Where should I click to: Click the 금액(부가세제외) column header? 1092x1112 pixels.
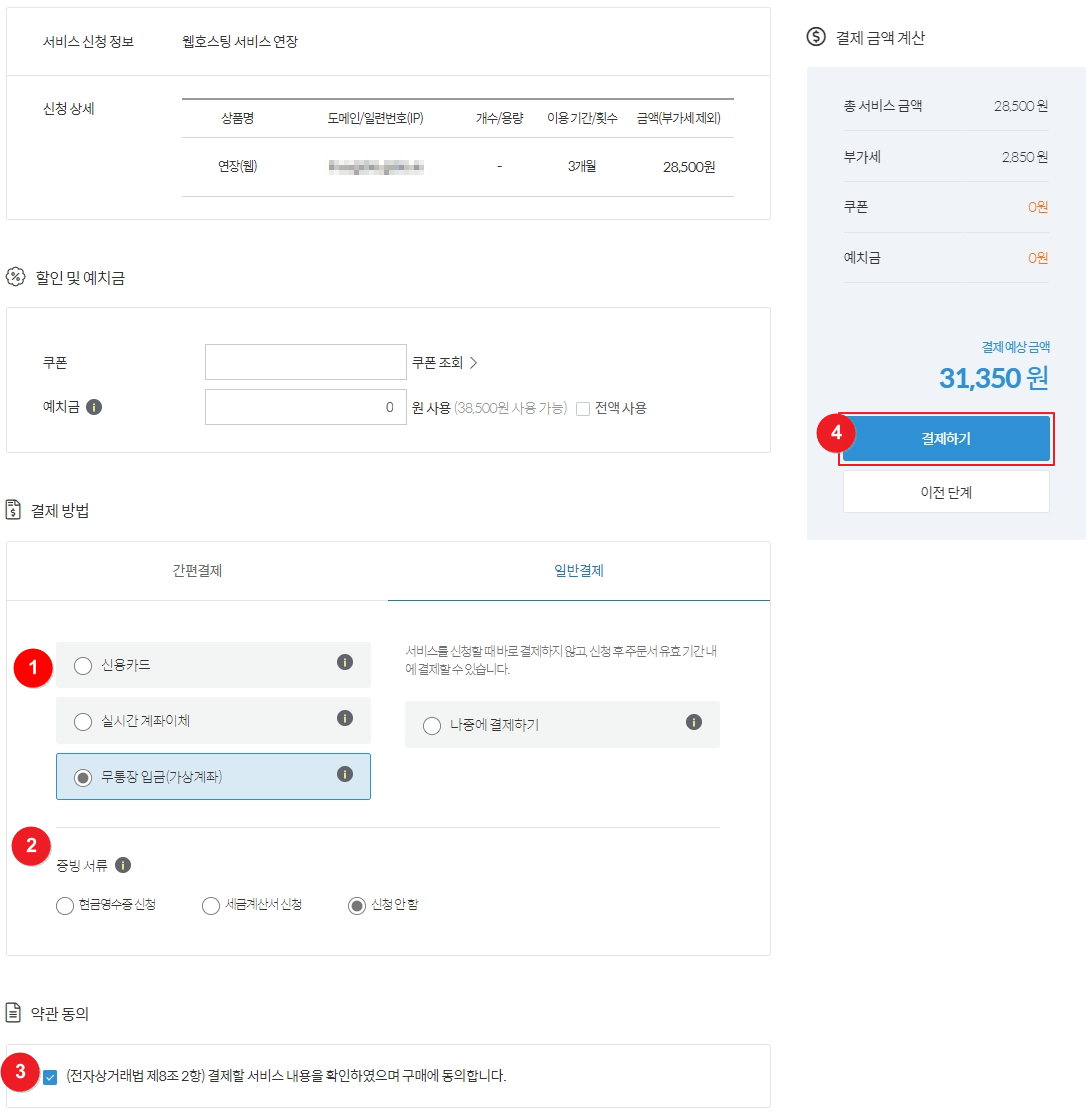tap(679, 118)
